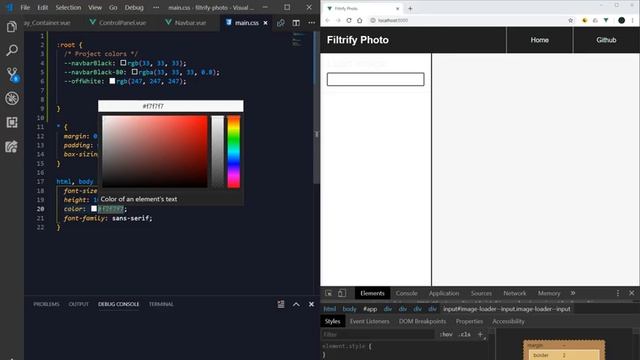This screenshot has height=360, width=640.
Task: Open the Event Listeners pane
Action: (369, 321)
